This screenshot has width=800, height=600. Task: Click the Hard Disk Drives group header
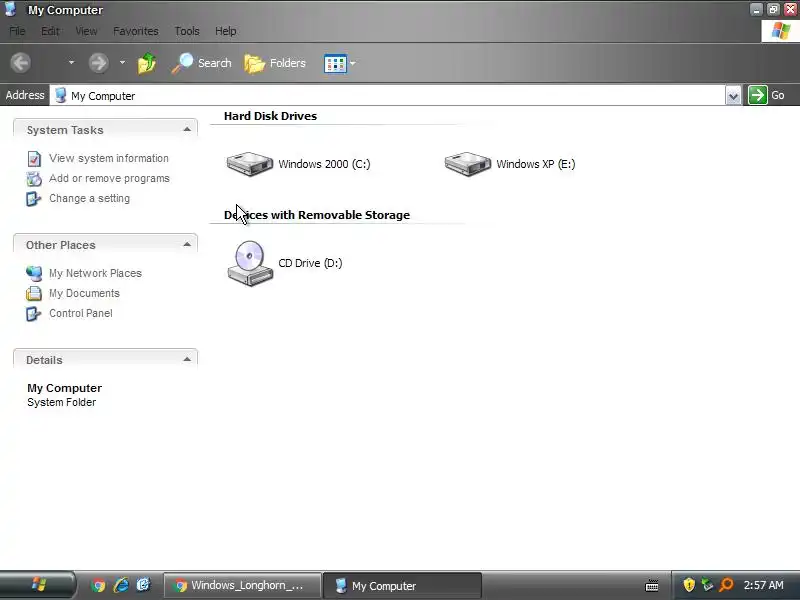coord(270,116)
